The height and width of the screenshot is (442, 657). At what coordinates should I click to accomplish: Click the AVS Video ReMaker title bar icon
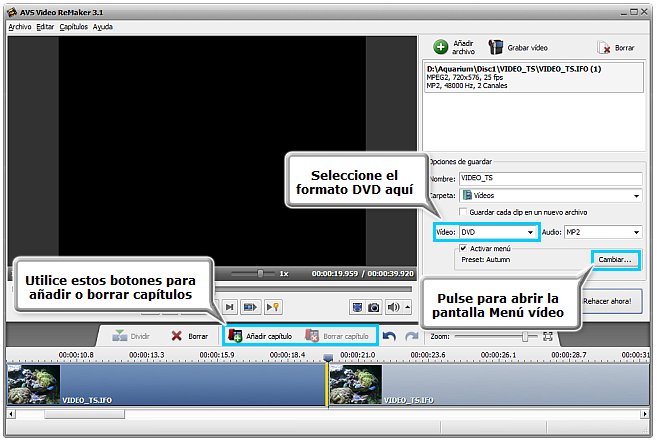click(x=12, y=12)
